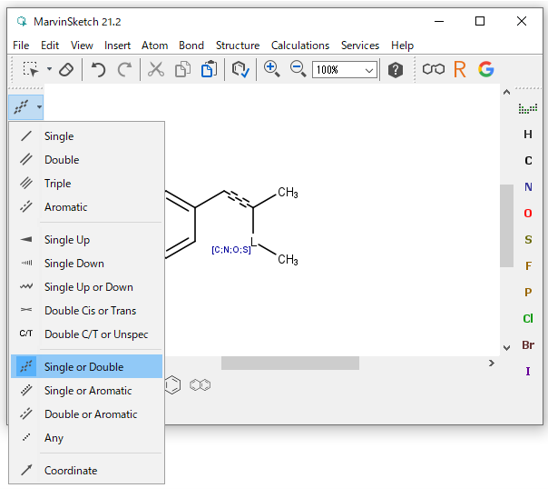Open the View menu
The width and height of the screenshot is (548, 489).
[x=82, y=45]
